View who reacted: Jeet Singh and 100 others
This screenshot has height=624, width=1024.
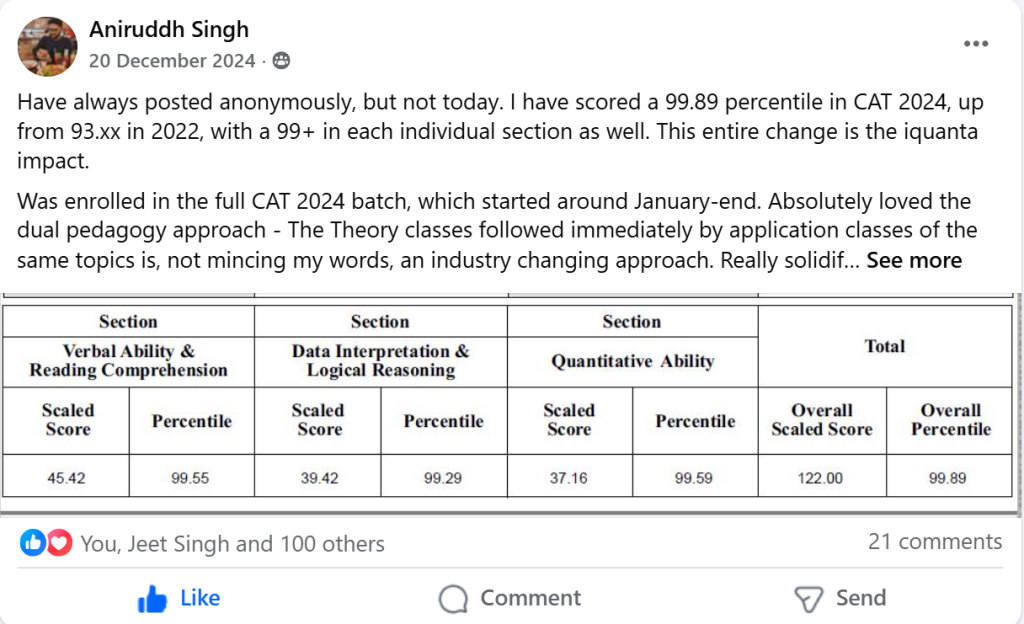[x=232, y=544]
